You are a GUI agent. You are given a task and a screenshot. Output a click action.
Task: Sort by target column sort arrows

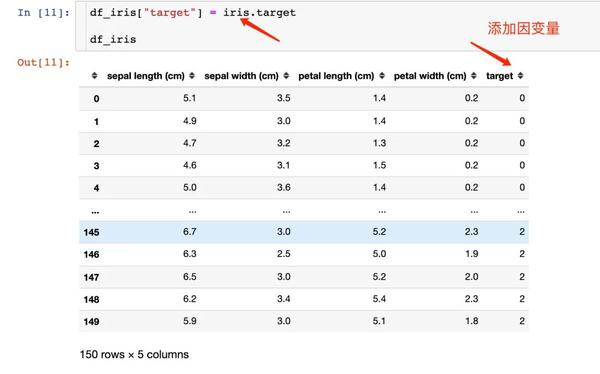tap(520, 76)
